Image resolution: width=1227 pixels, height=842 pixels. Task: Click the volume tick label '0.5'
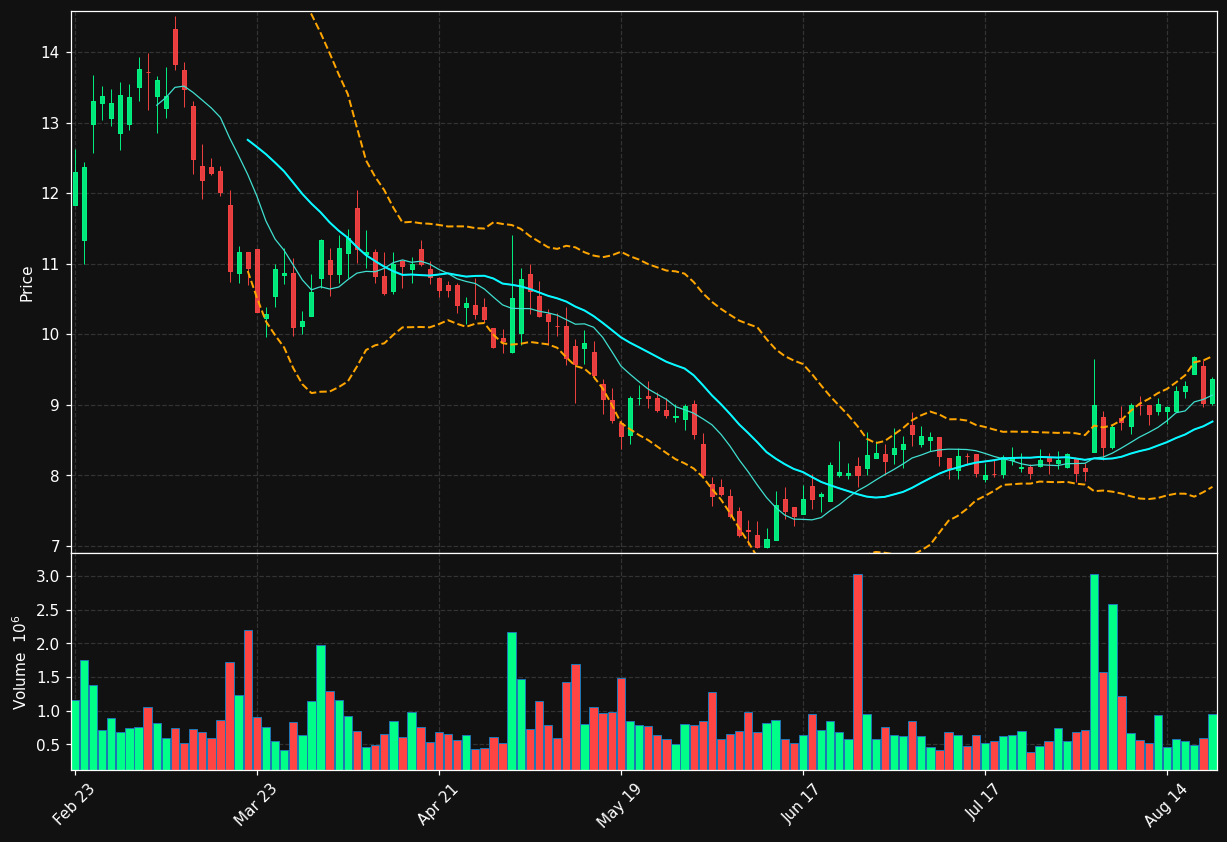pyautogui.click(x=49, y=745)
